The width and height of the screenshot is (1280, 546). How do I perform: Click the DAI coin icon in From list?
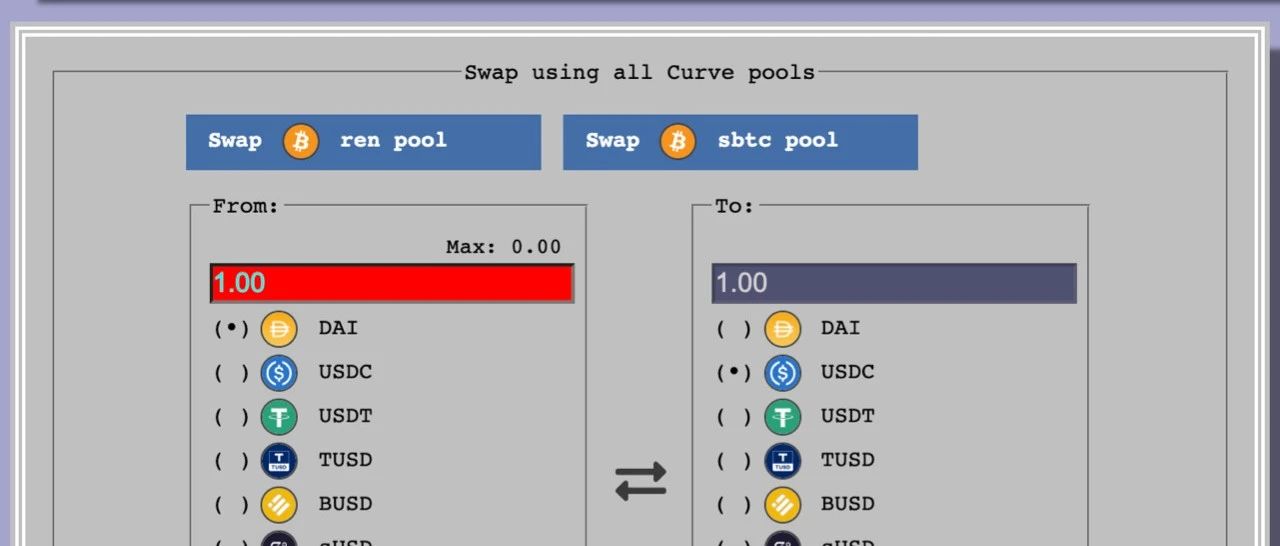279,329
